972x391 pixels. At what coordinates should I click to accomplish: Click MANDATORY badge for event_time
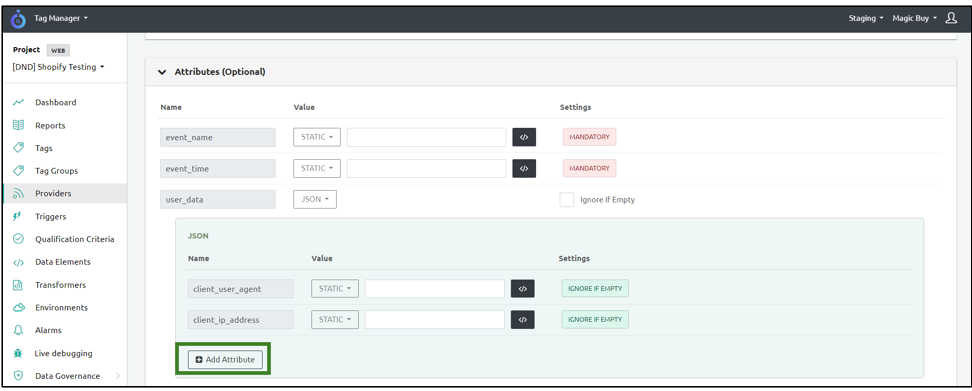tap(590, 168)
